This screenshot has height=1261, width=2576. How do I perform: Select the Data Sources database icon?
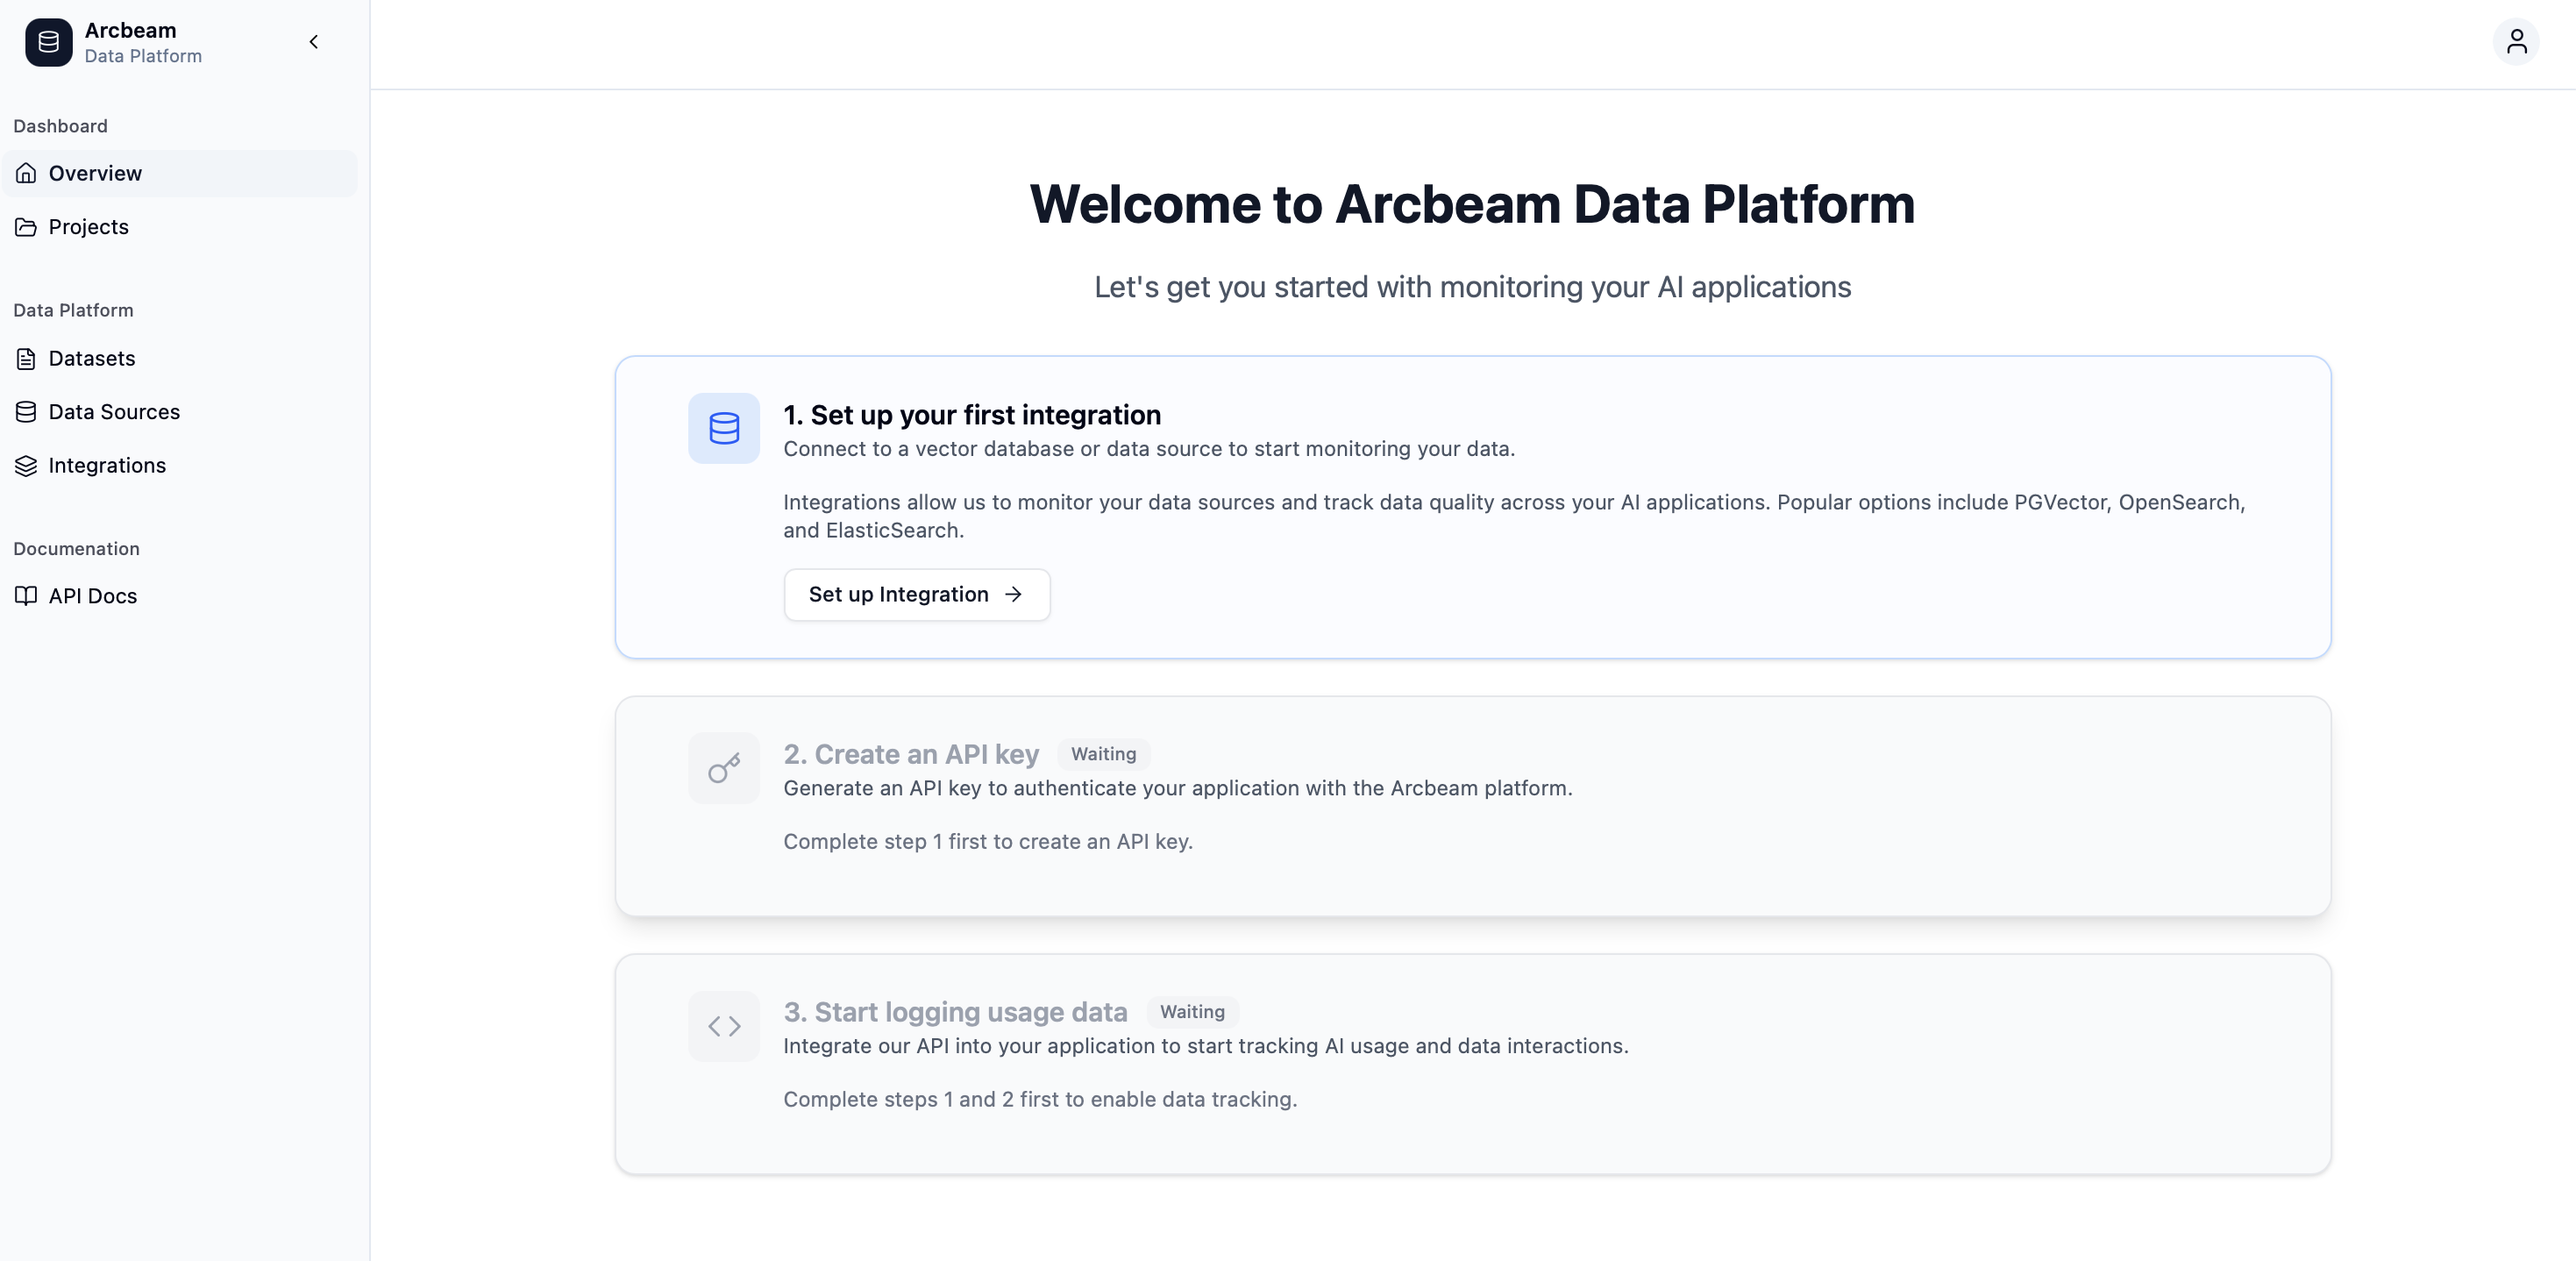click(25, 411)
